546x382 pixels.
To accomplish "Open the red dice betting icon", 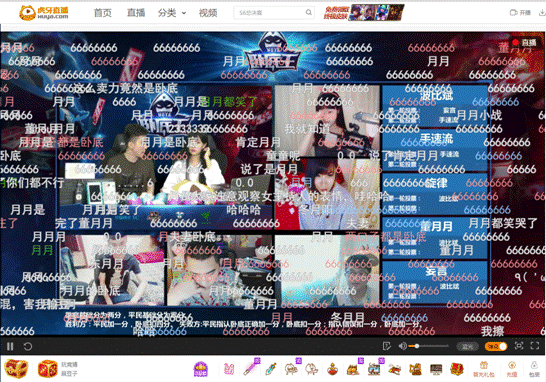I will tap(48, 369).
